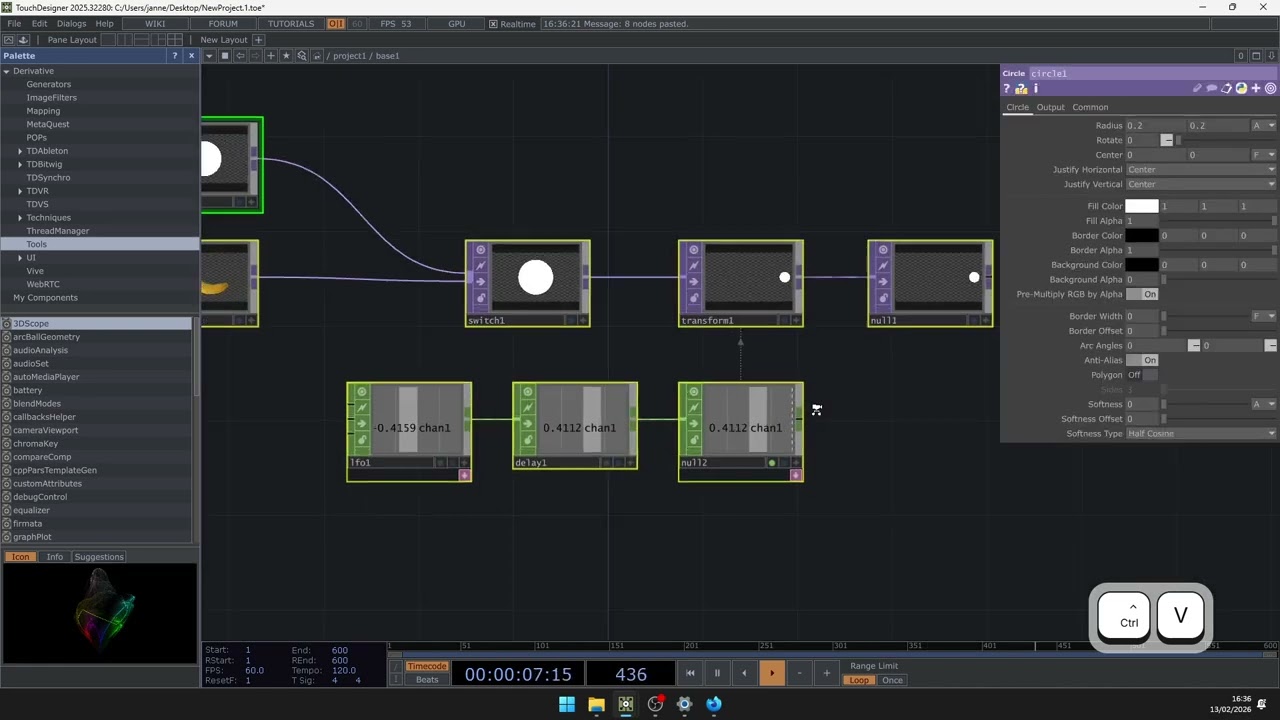Toggle Anti-Alias On switch
Viewport: 1280px width, 720px height.
tap(1142, 360)
